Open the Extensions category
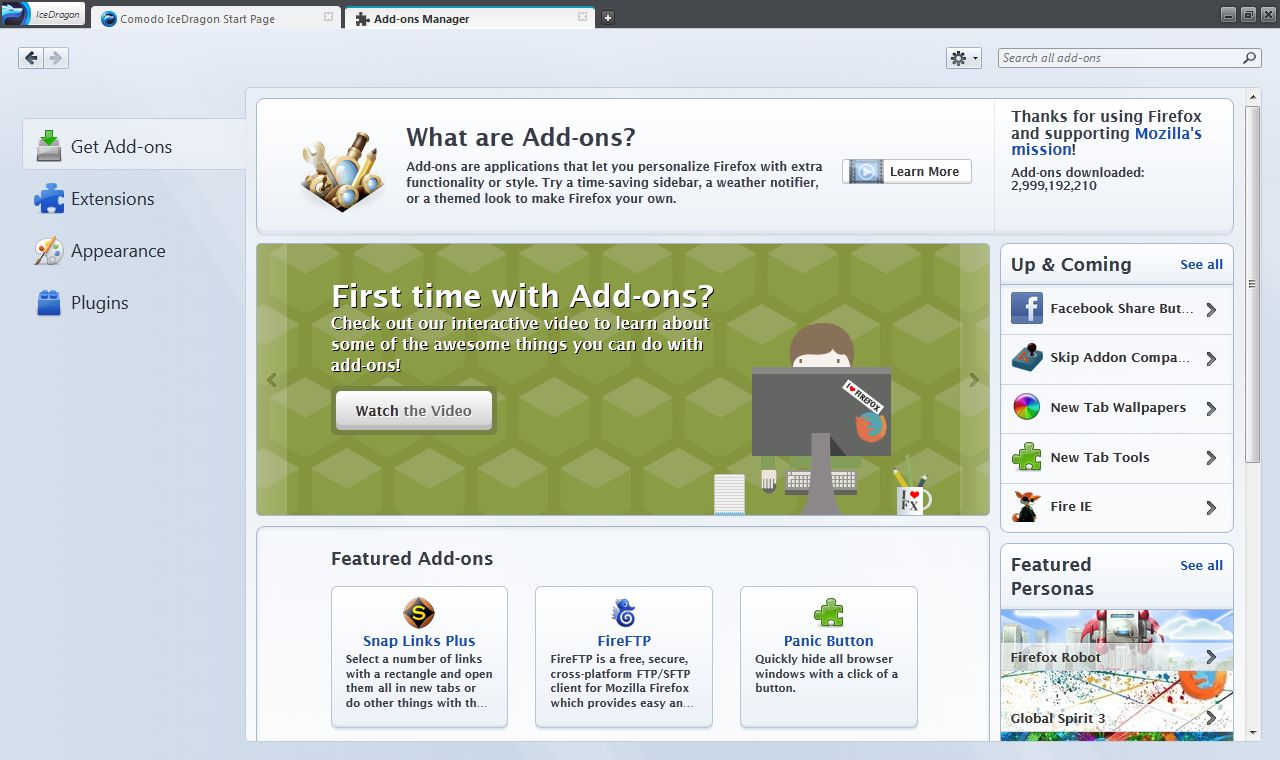Viewport: 1280px width, 760px height. (134, 198)
